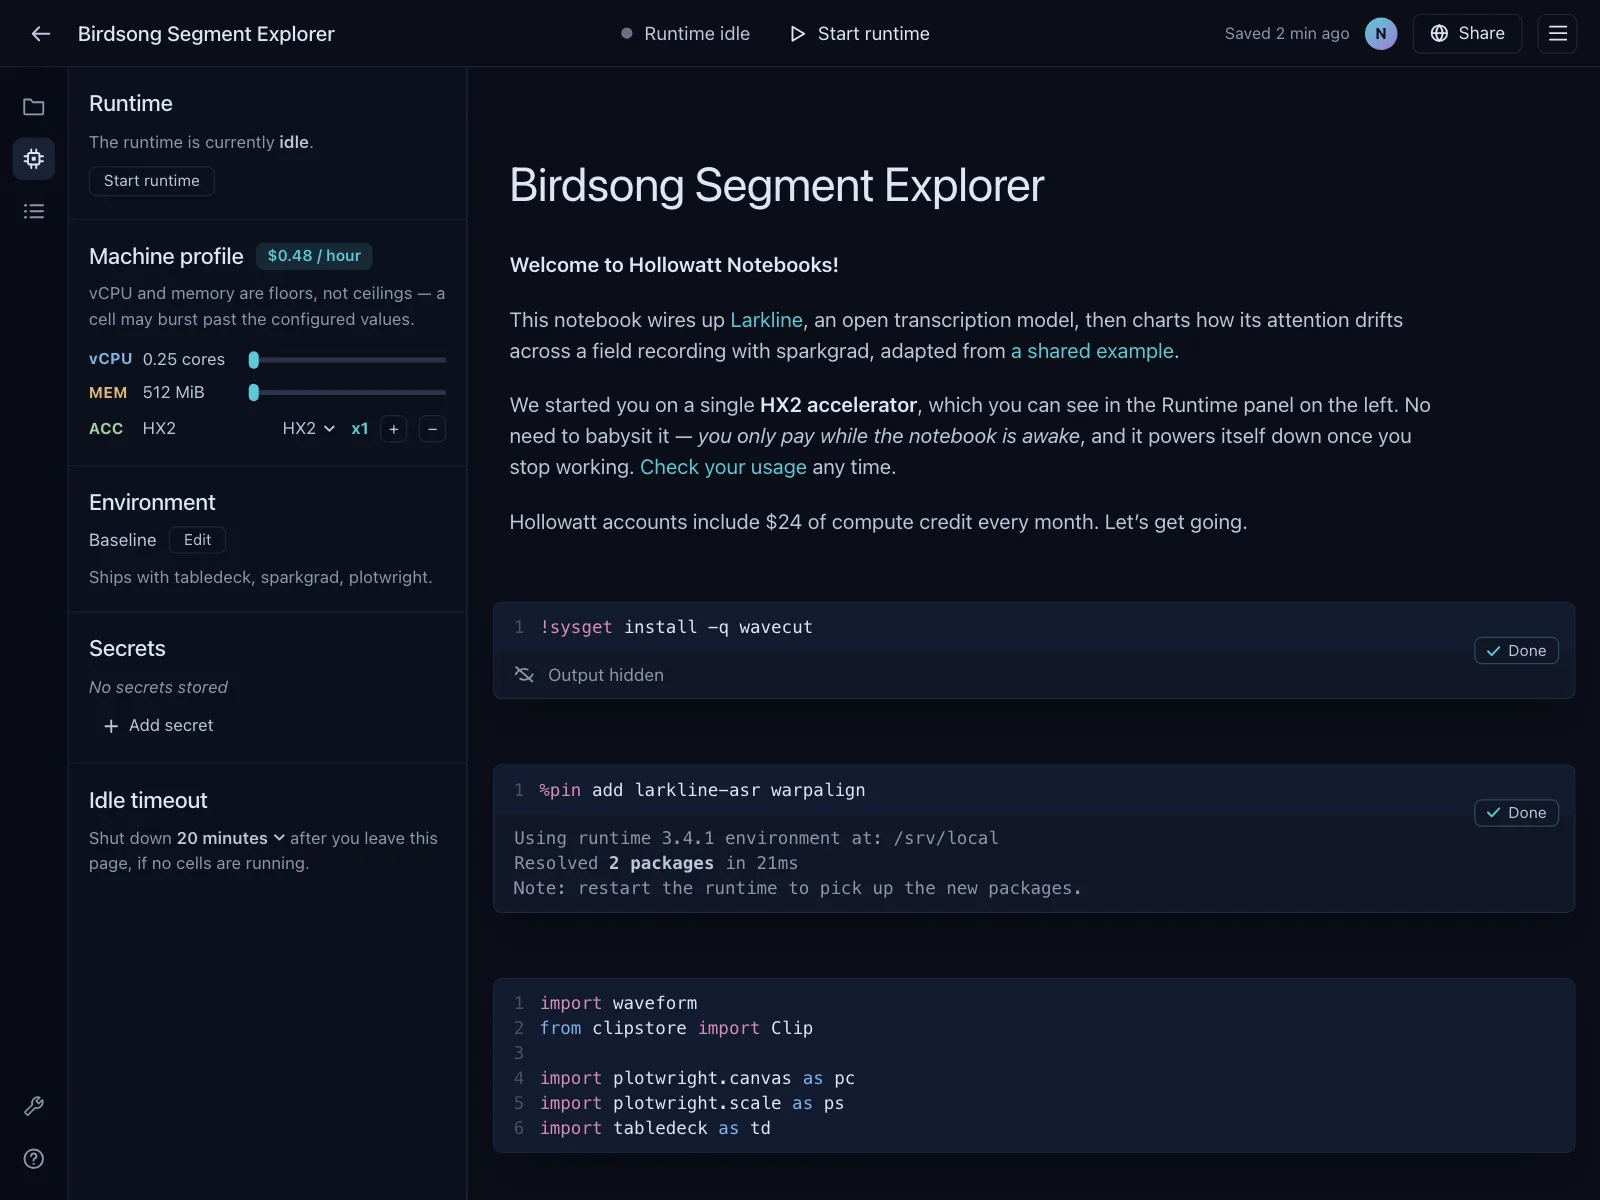Image resolution: width=1600 pixels, height=1200 pixels.
Task: Expand the HX2 accelerator type dropdown
Action: (x=308, y=429)
